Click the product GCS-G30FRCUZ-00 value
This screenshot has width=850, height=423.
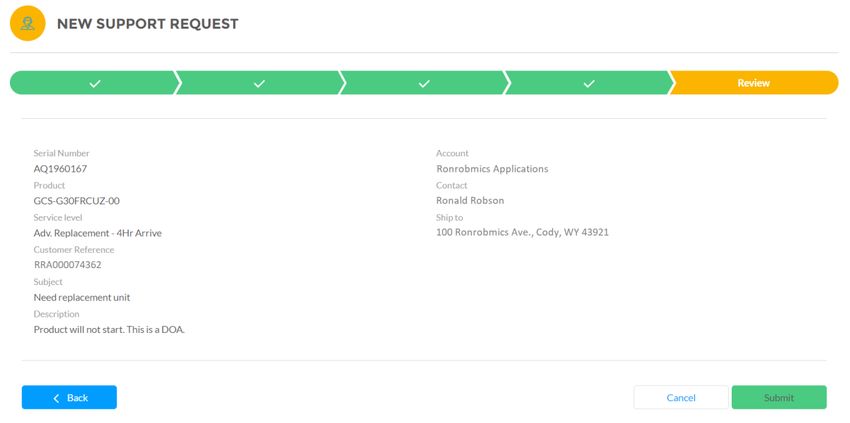tap(76, 201)
